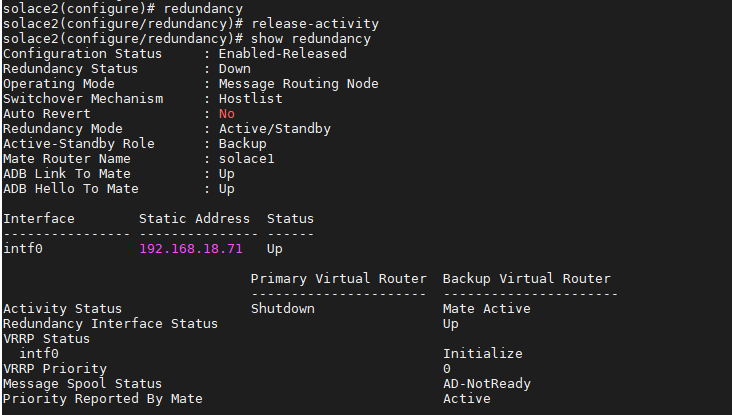Select the Enabled-Released configuration status value

282,53
